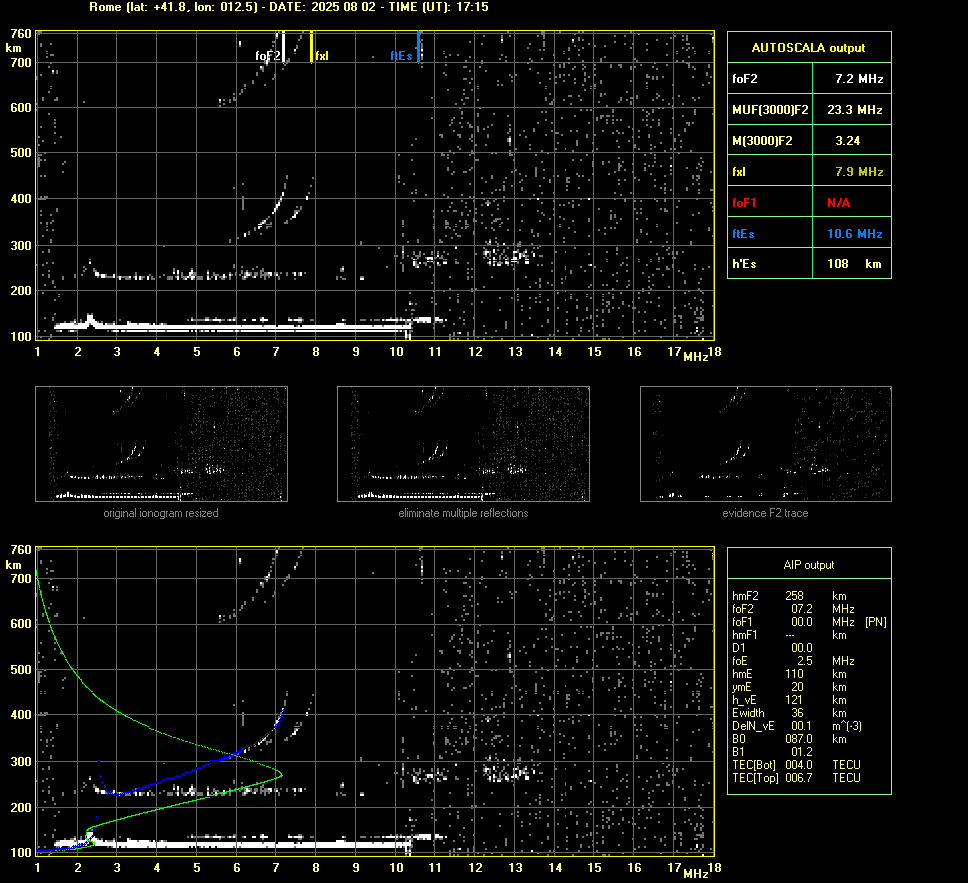Click the hmF1 row with dashes
This screenshot has height=883, width=968.
[790, 635]
